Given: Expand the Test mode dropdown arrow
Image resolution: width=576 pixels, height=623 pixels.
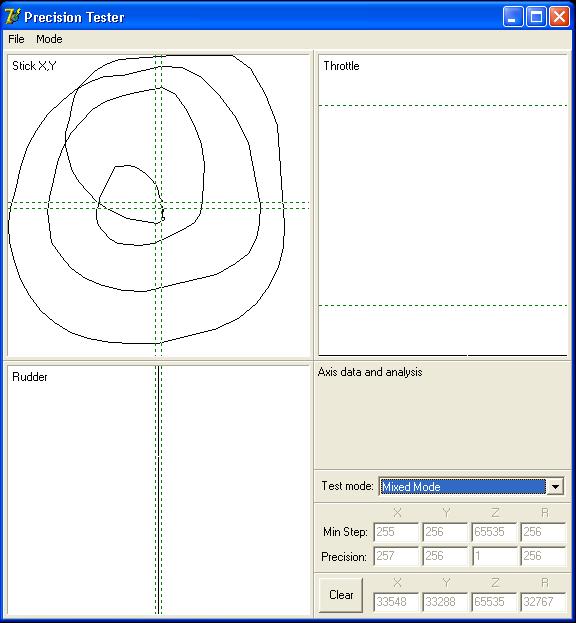Looking at the screenshot, I should pyautogui.click(x=555, y=486).
